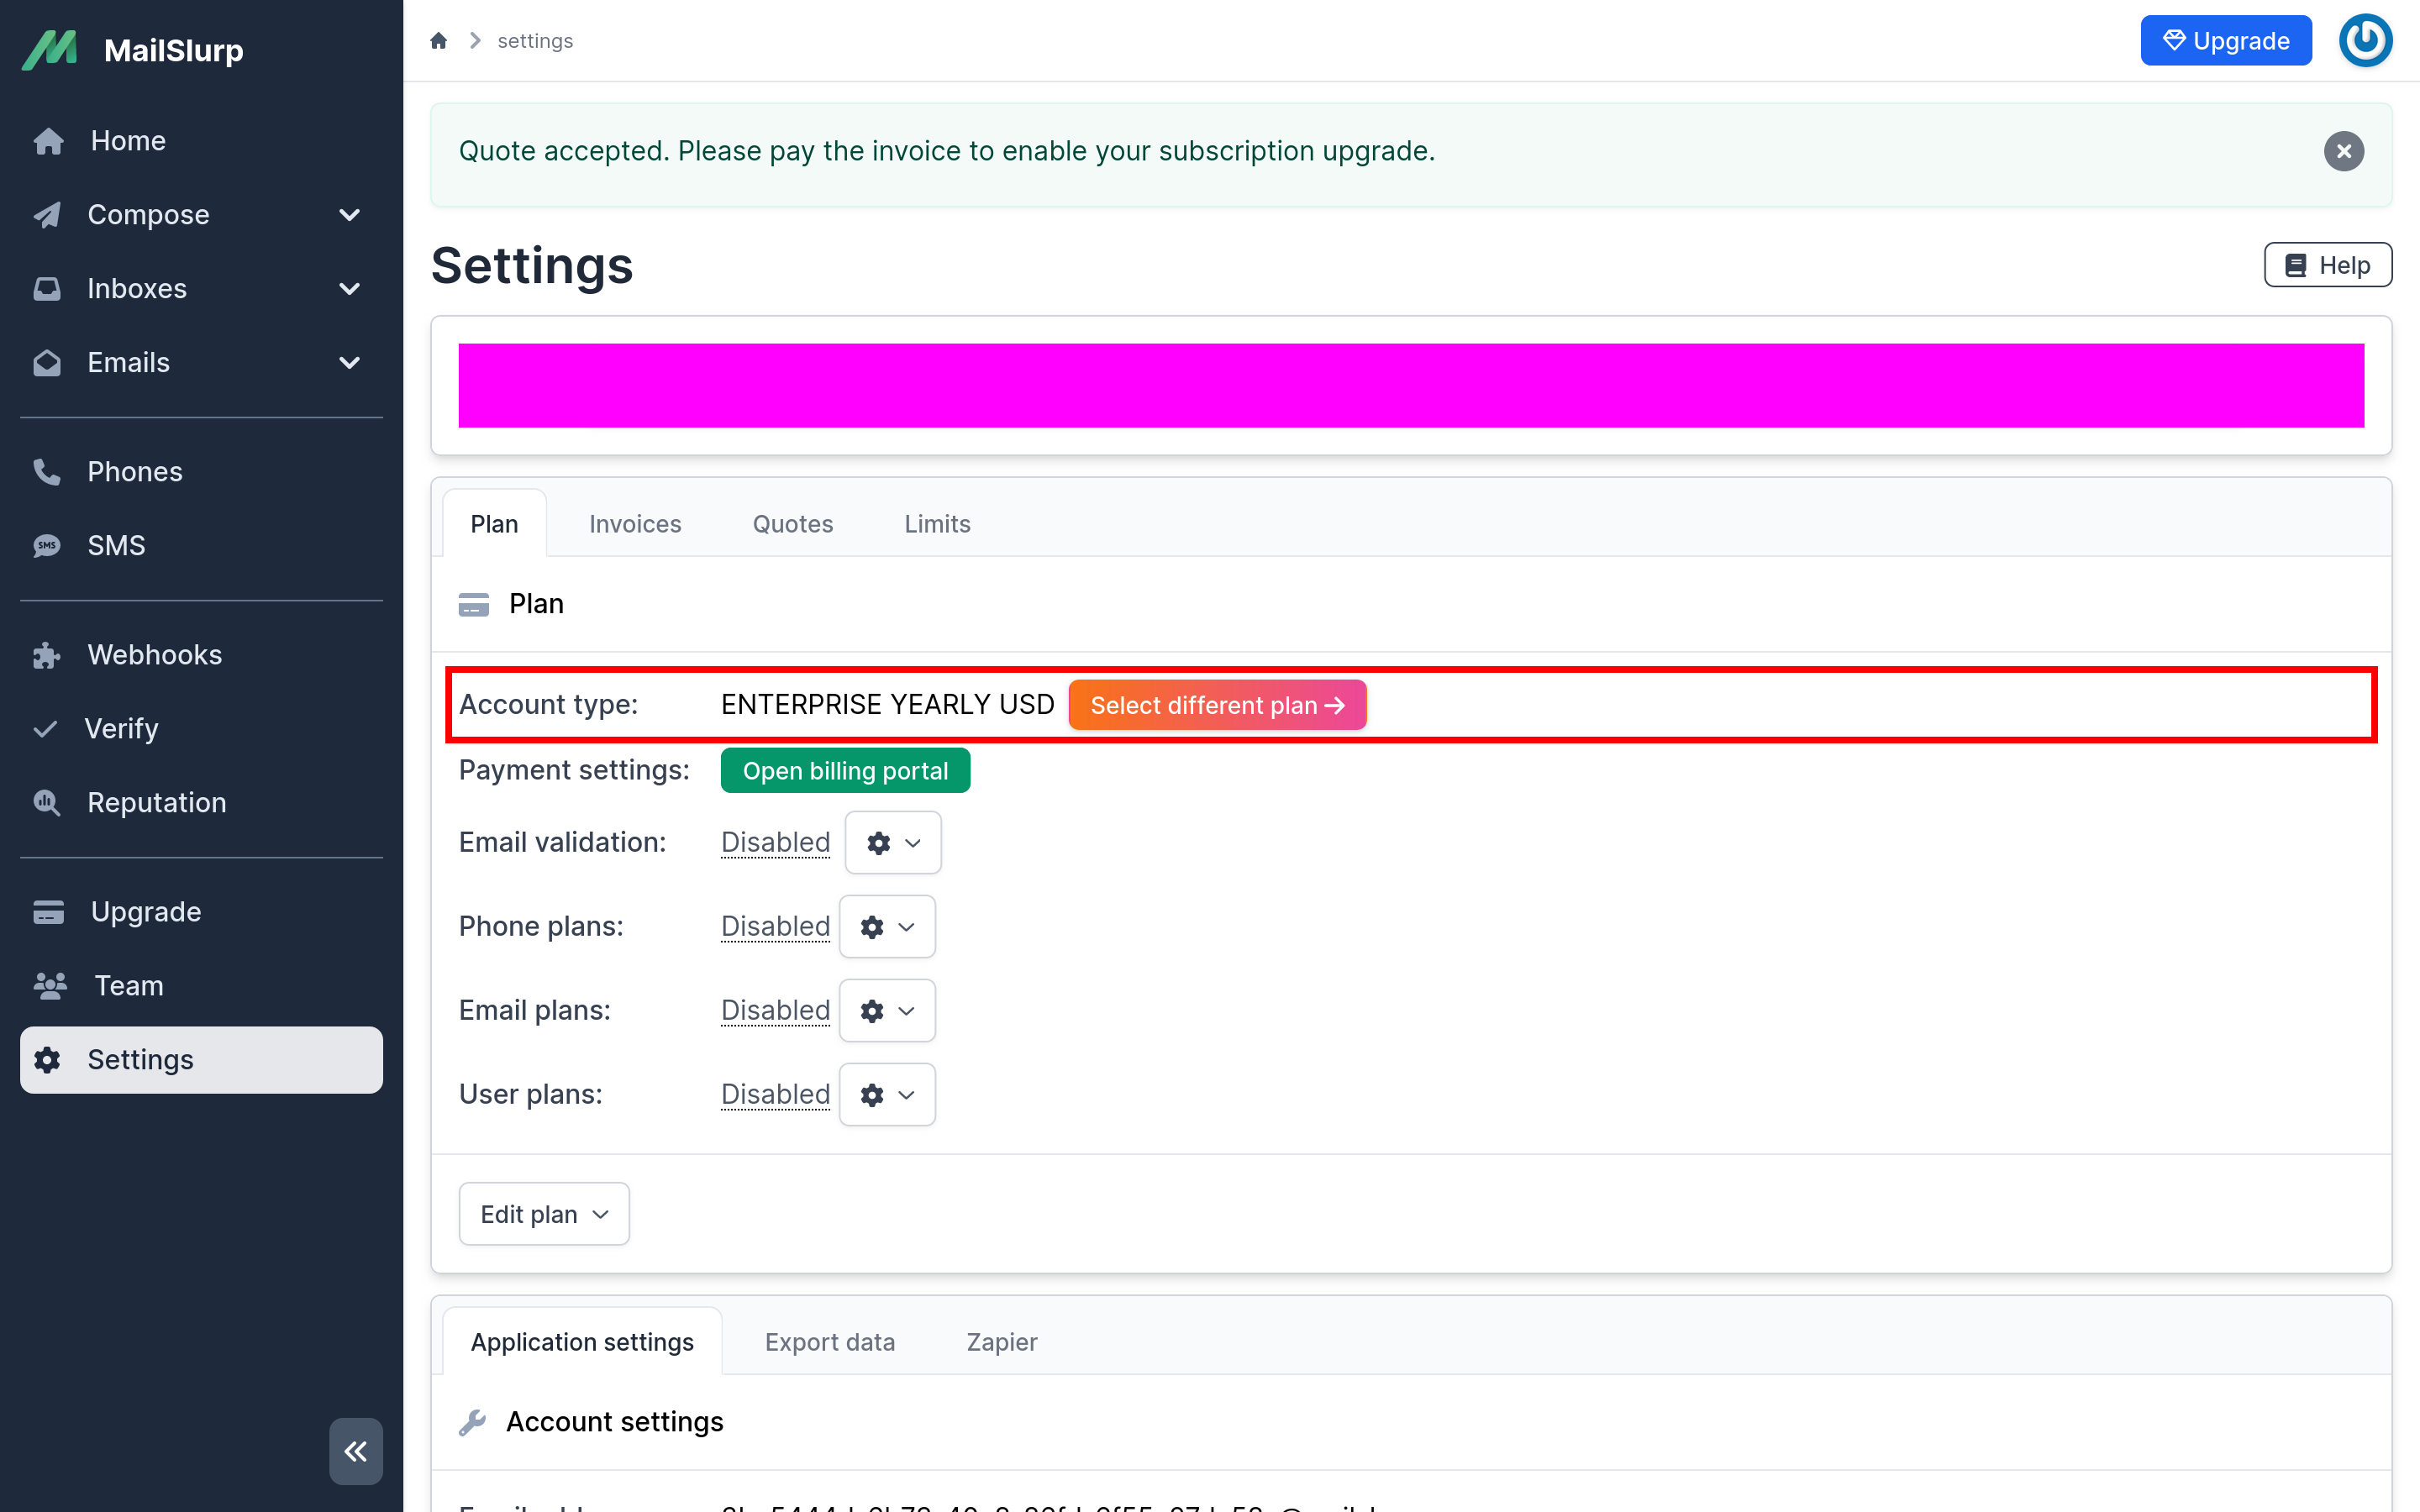
Task: Collapse the sidebar with double-chevron button
Action: (x=356, y=1451)
